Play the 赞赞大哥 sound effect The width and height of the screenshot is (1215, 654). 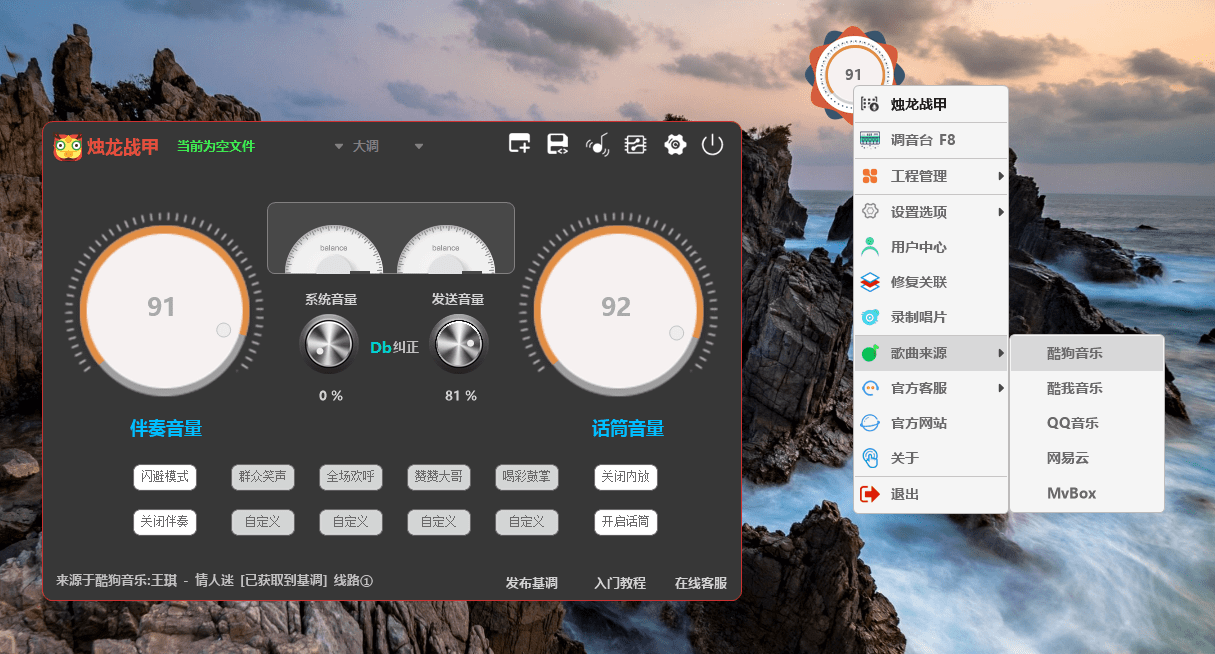coord(439,477)
